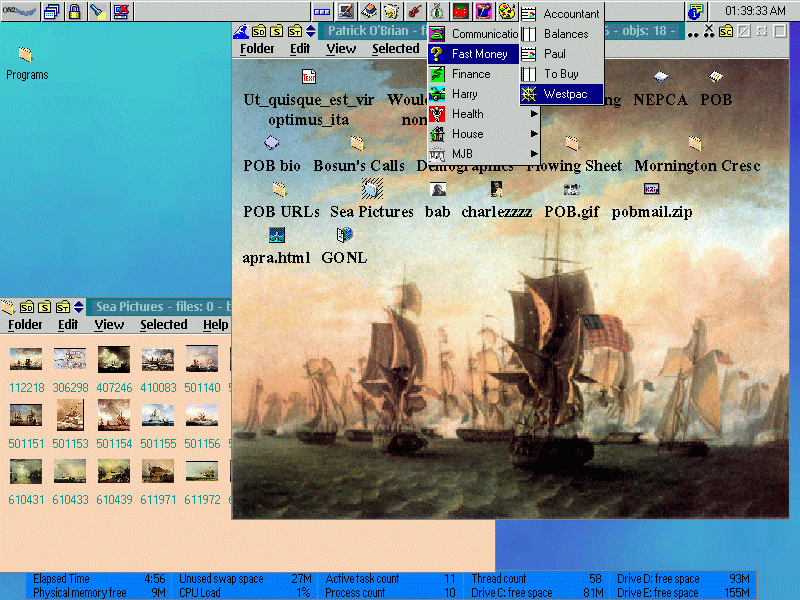Click the Patrick O'Brian window system icon
Image resolution: width=800 pixels, height=600 pixels.
(x=241, y=31)
